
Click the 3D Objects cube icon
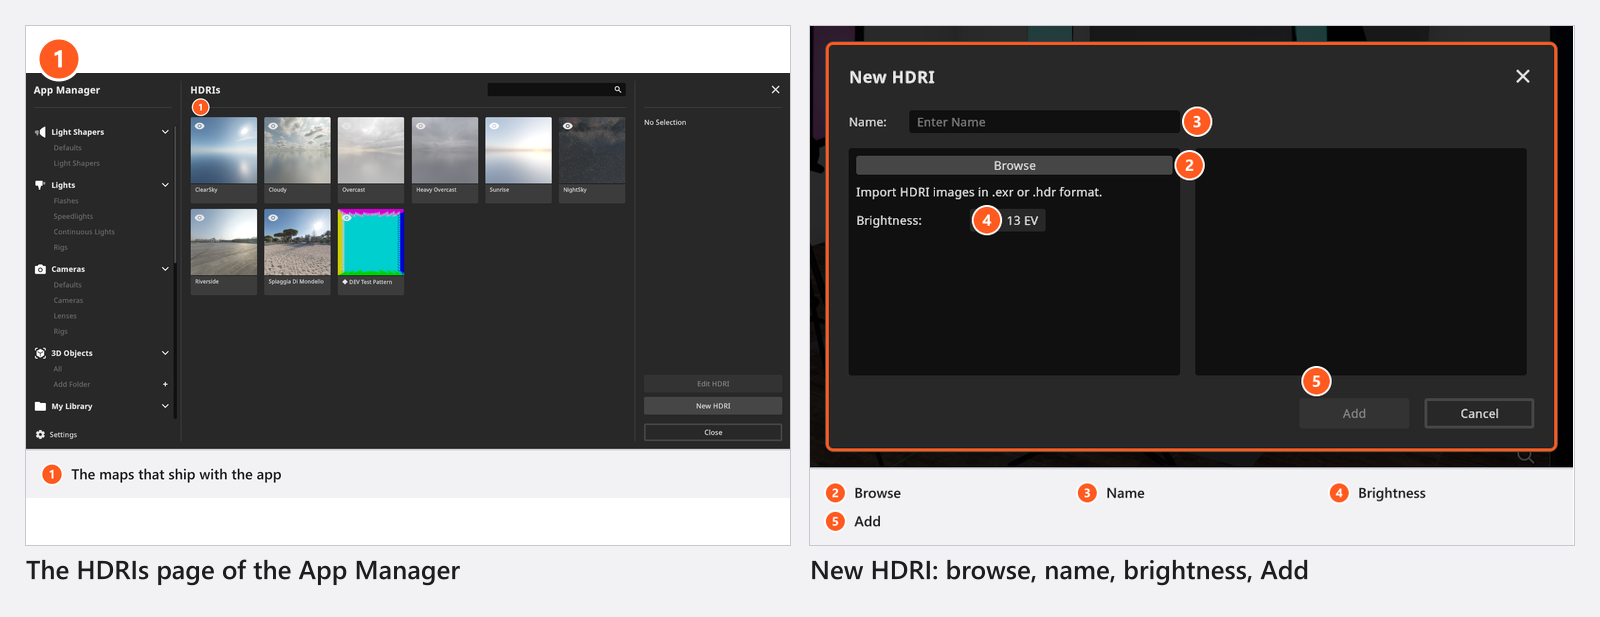pyautogui.click(x=40, y=353)
